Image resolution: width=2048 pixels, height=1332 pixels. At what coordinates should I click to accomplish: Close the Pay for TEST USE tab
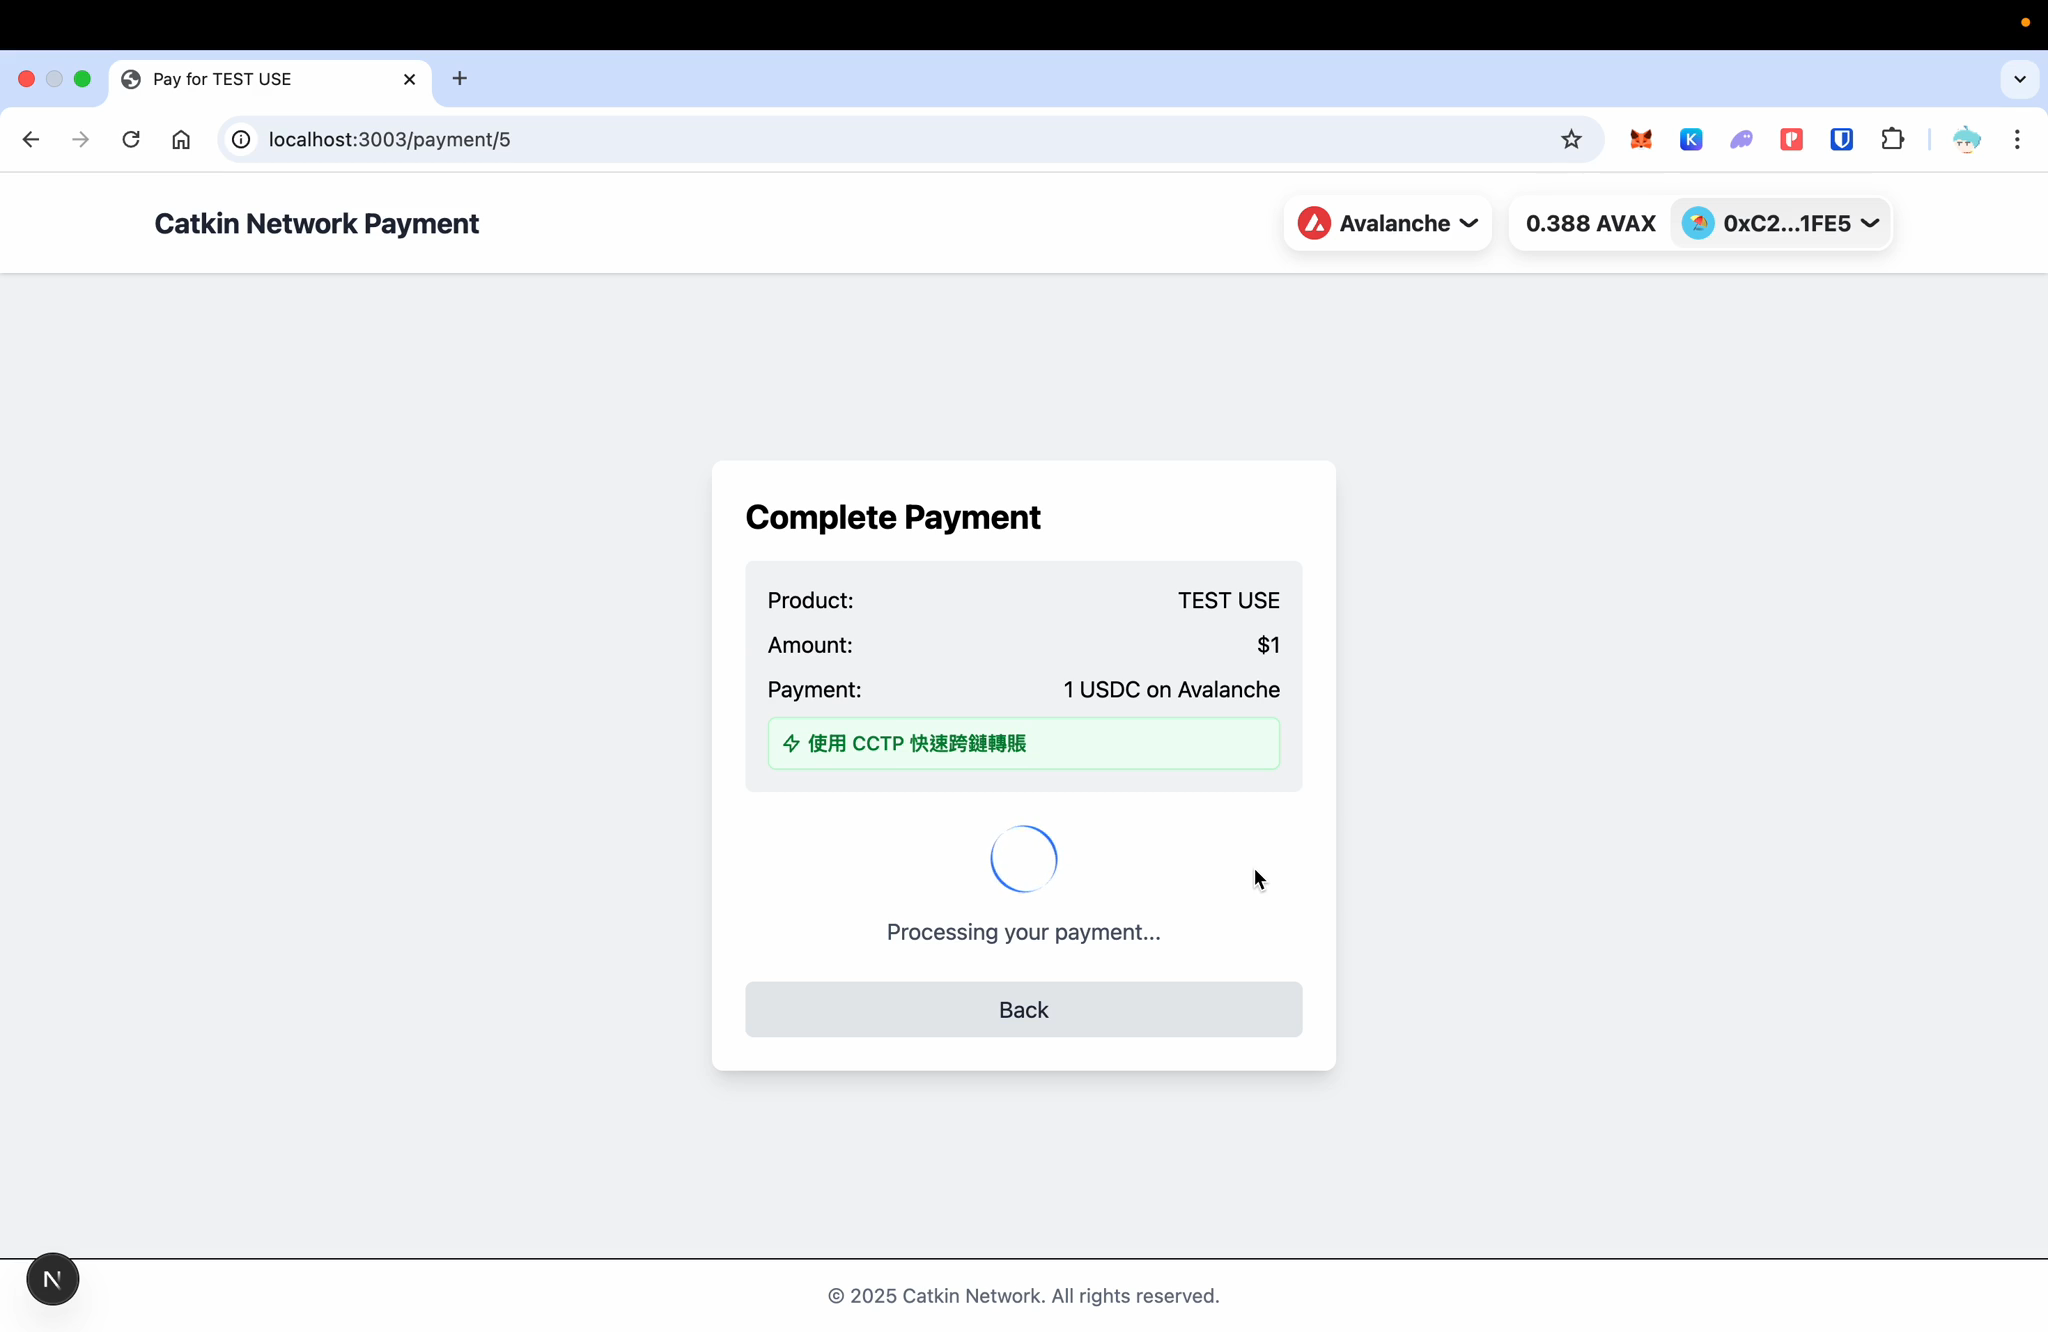[x=409, y=79]
